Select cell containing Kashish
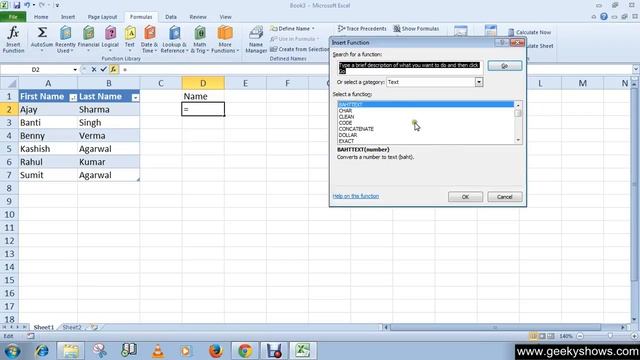 point(48,149)
